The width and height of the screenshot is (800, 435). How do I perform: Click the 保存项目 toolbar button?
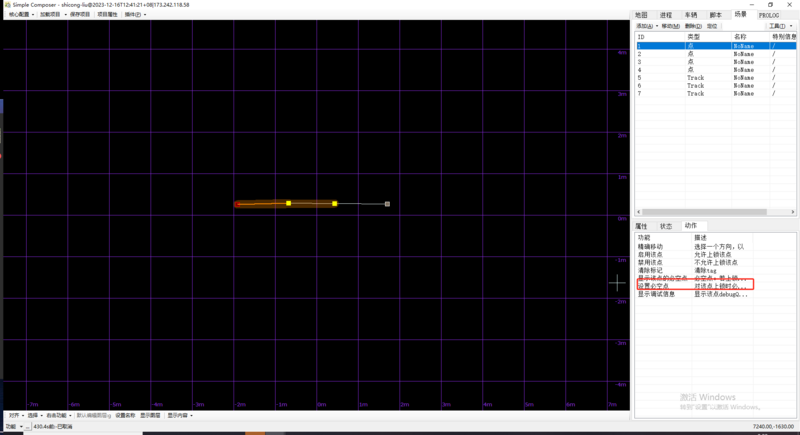(x=81, y=15)
